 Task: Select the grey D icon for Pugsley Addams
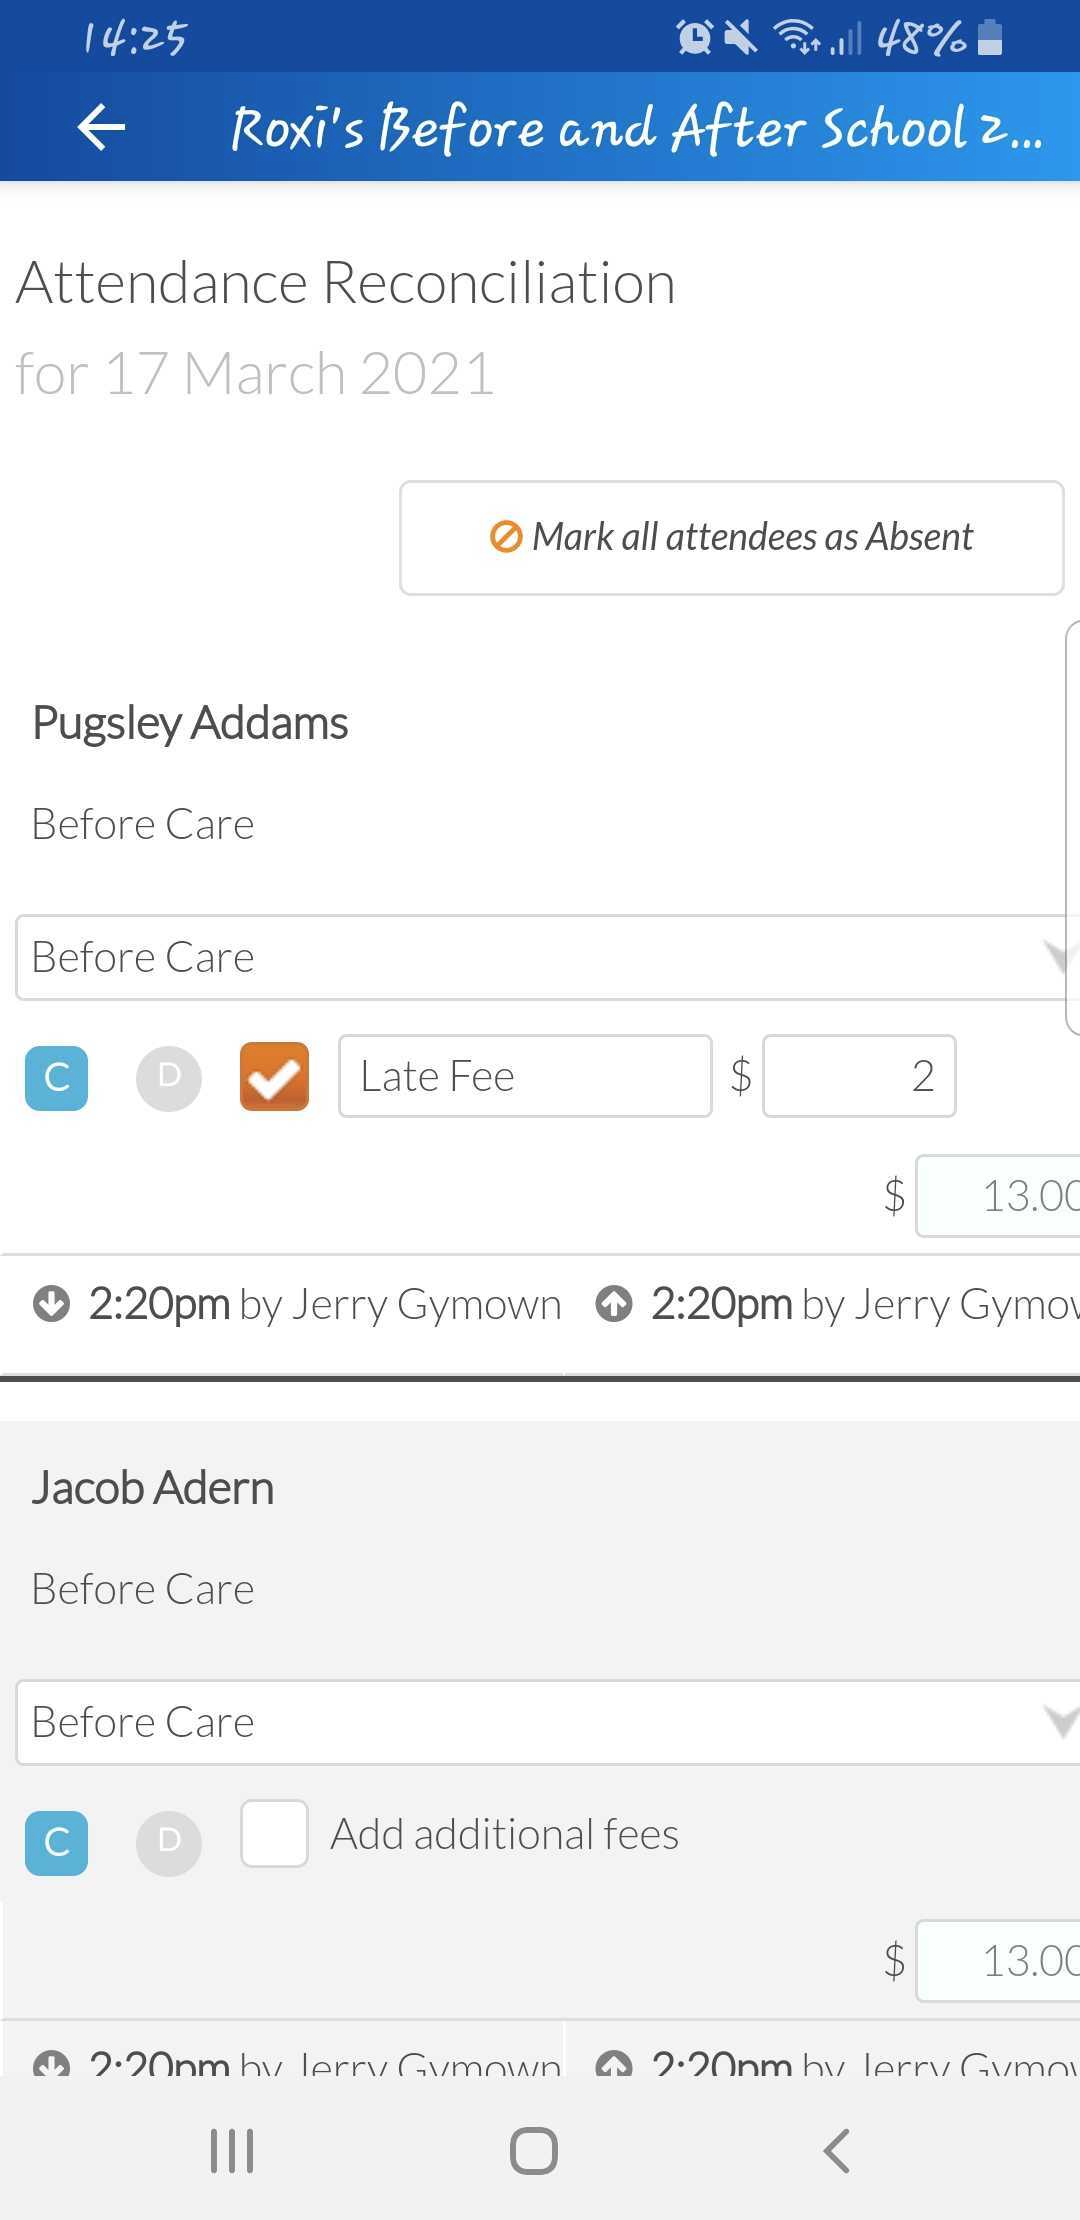[x=169, y=1078]
